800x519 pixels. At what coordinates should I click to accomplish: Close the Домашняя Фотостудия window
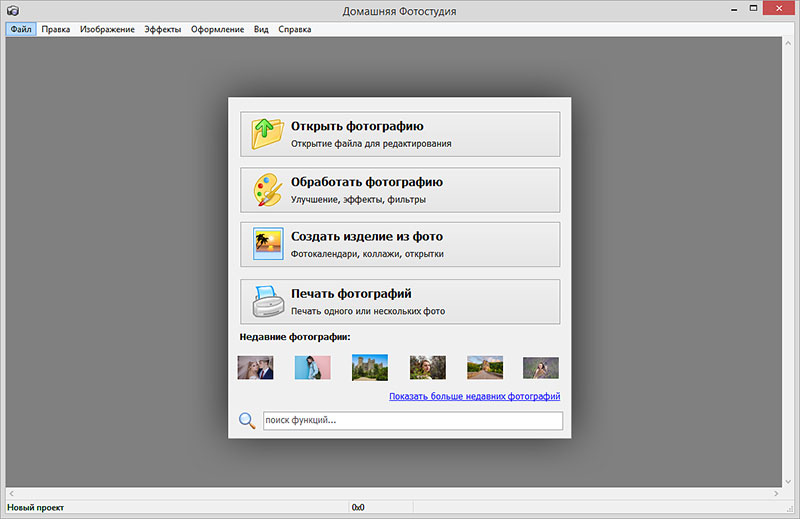(x=779, y=8)
